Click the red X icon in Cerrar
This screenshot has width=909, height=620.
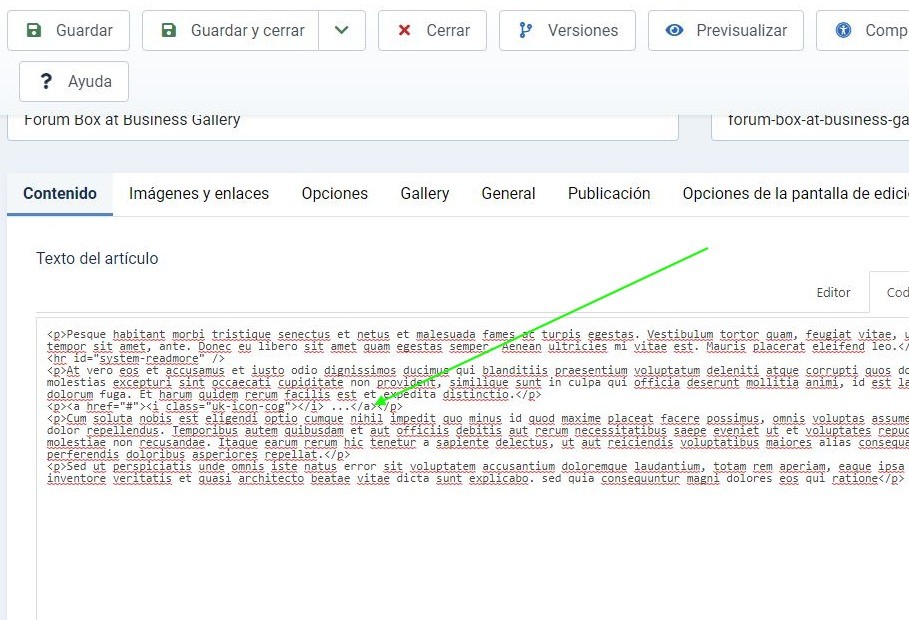point(405,30)
